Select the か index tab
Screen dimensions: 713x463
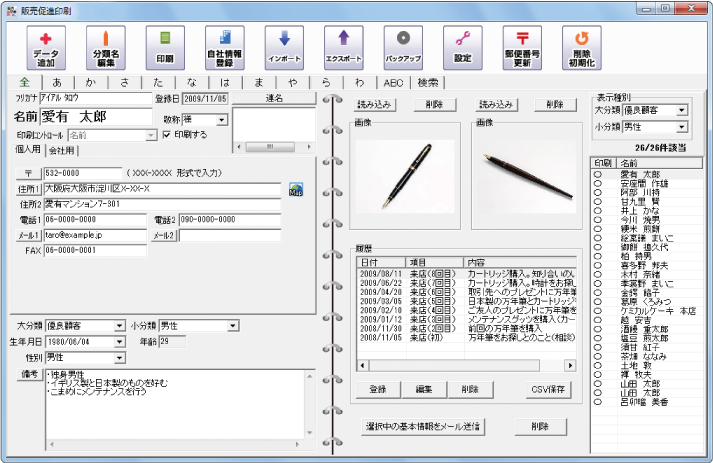[x=91, y=82]
